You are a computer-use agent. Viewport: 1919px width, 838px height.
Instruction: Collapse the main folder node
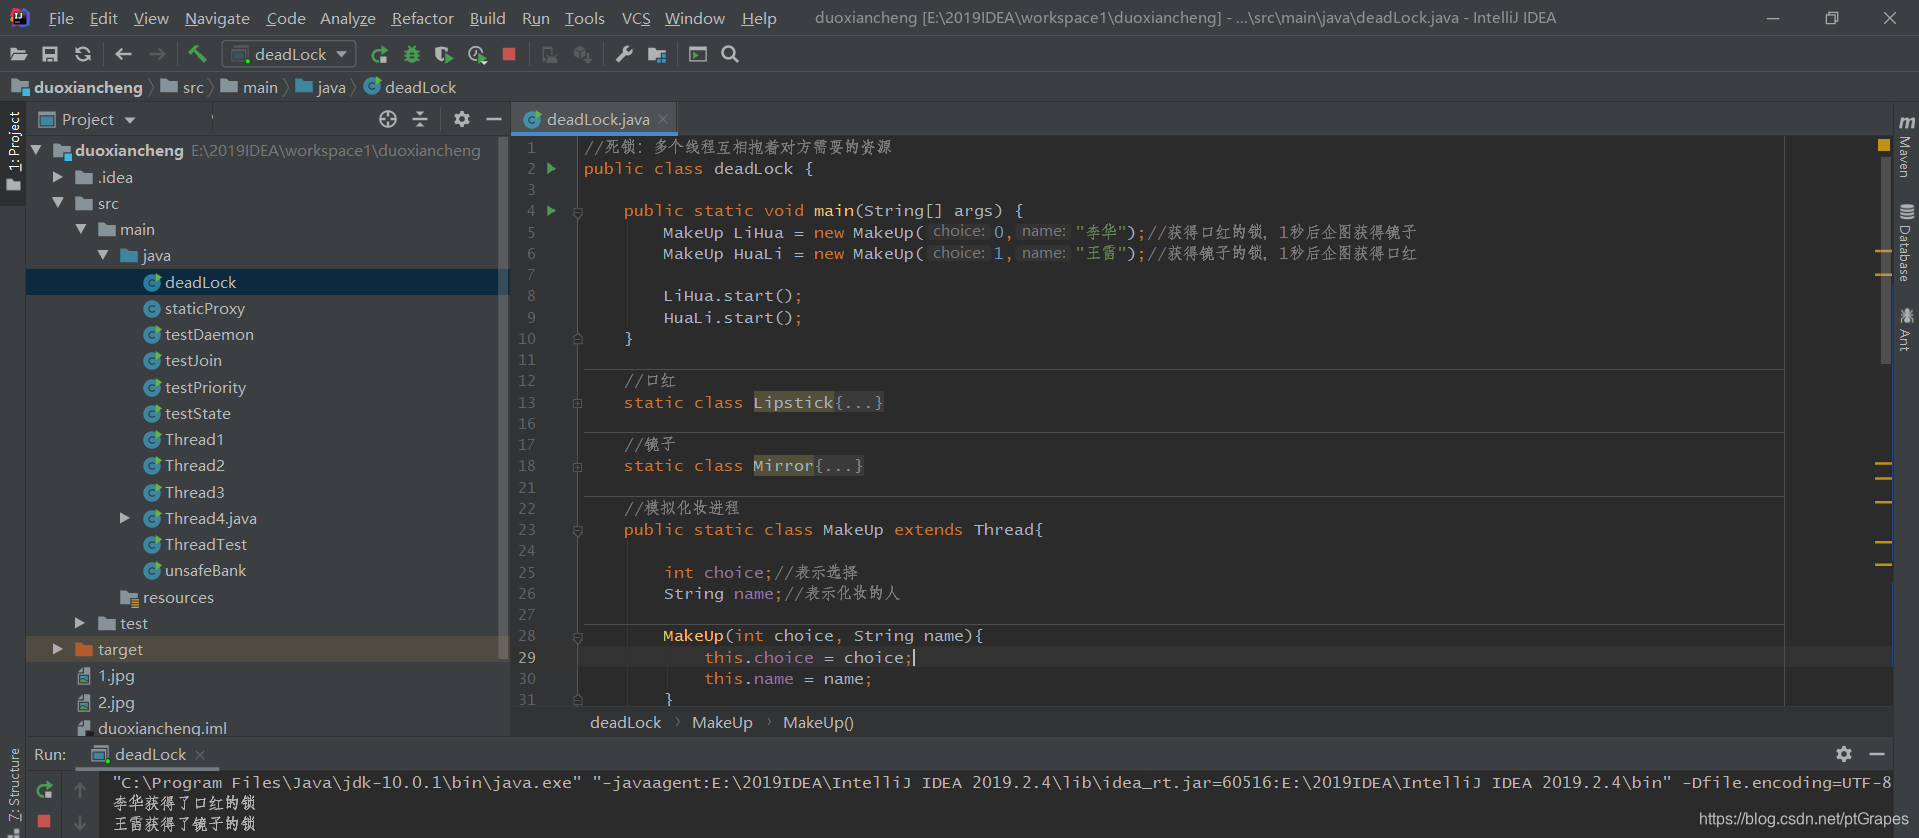[x=81, y=229]
